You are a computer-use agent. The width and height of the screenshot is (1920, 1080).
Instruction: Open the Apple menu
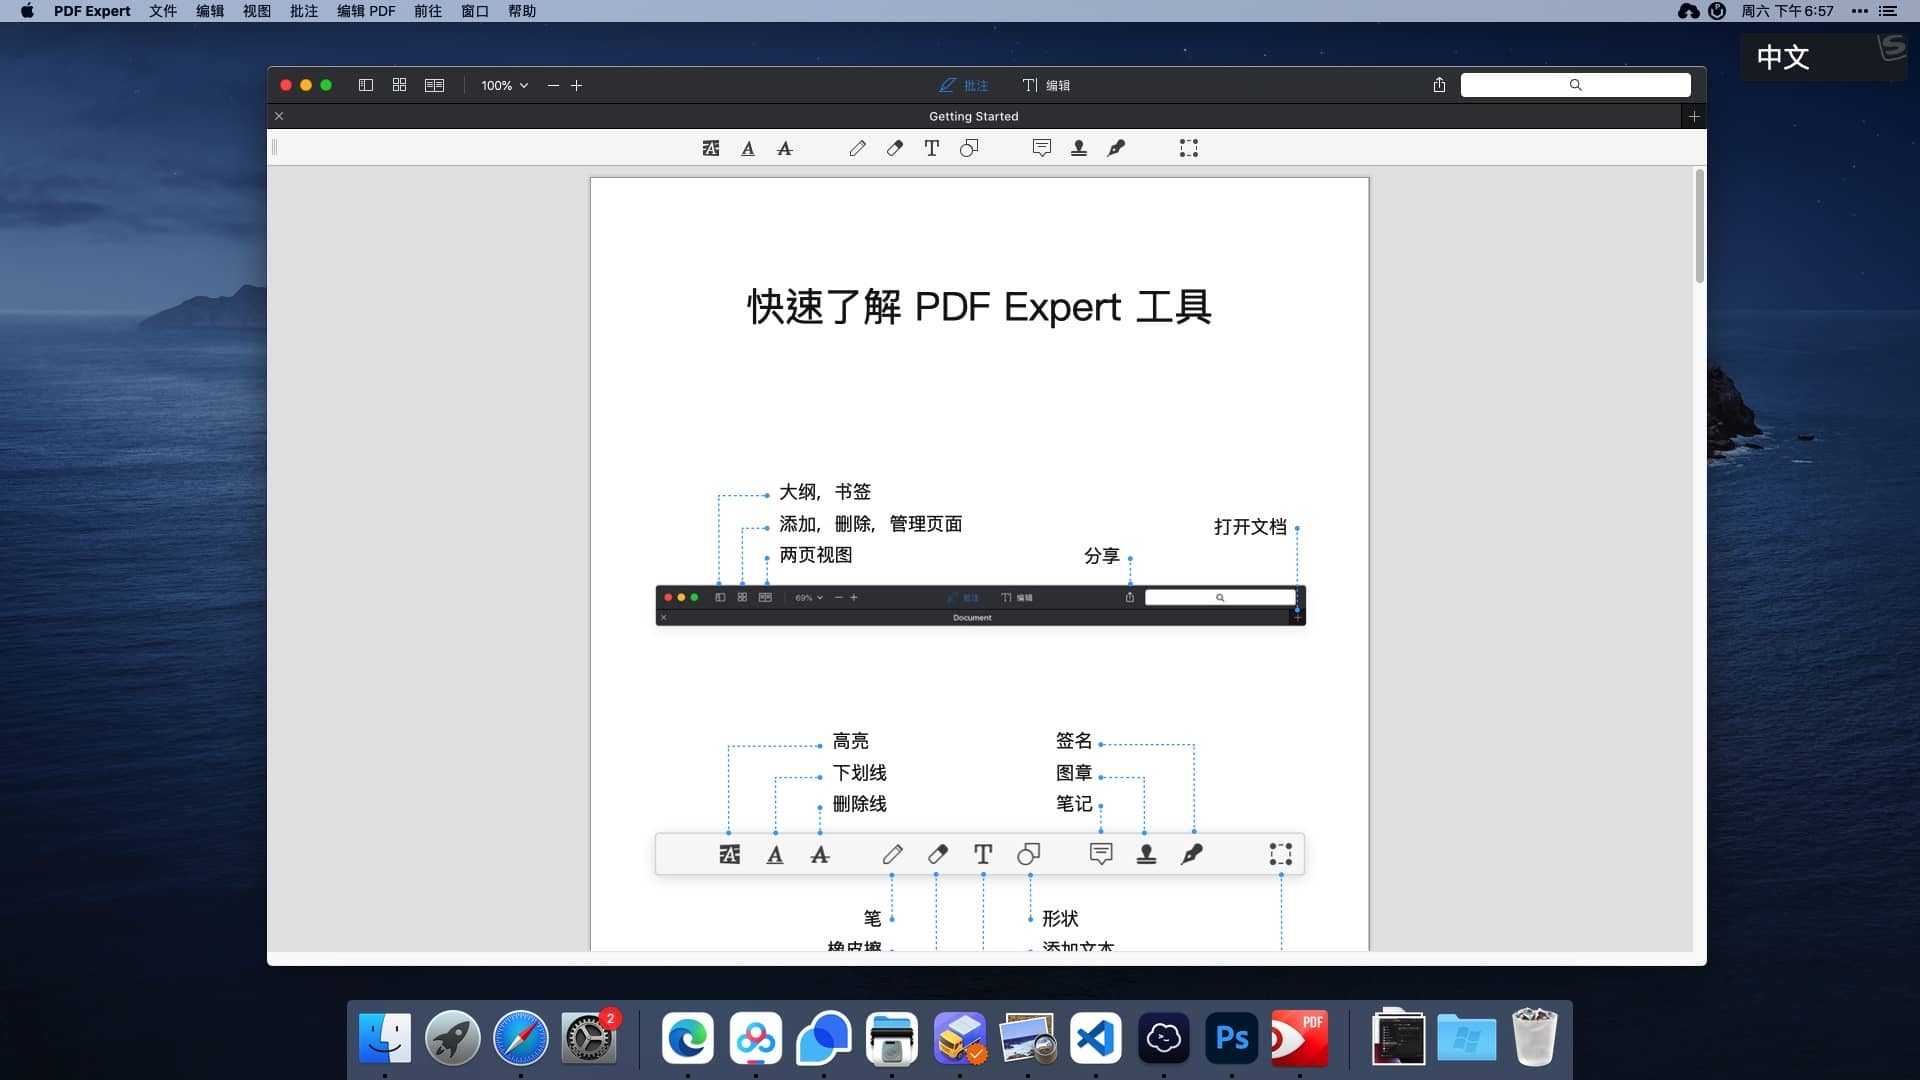click(x=27, y=11)
